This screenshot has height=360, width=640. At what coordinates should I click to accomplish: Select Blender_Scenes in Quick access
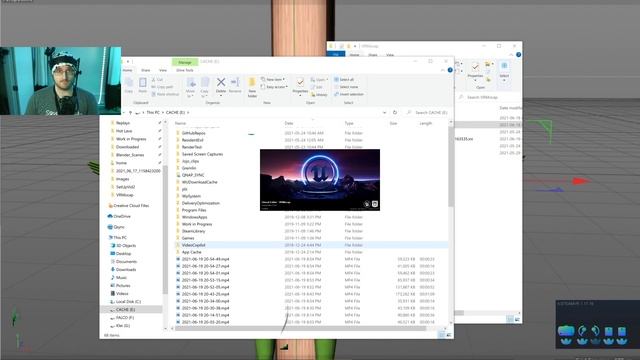tap(130, 155)
